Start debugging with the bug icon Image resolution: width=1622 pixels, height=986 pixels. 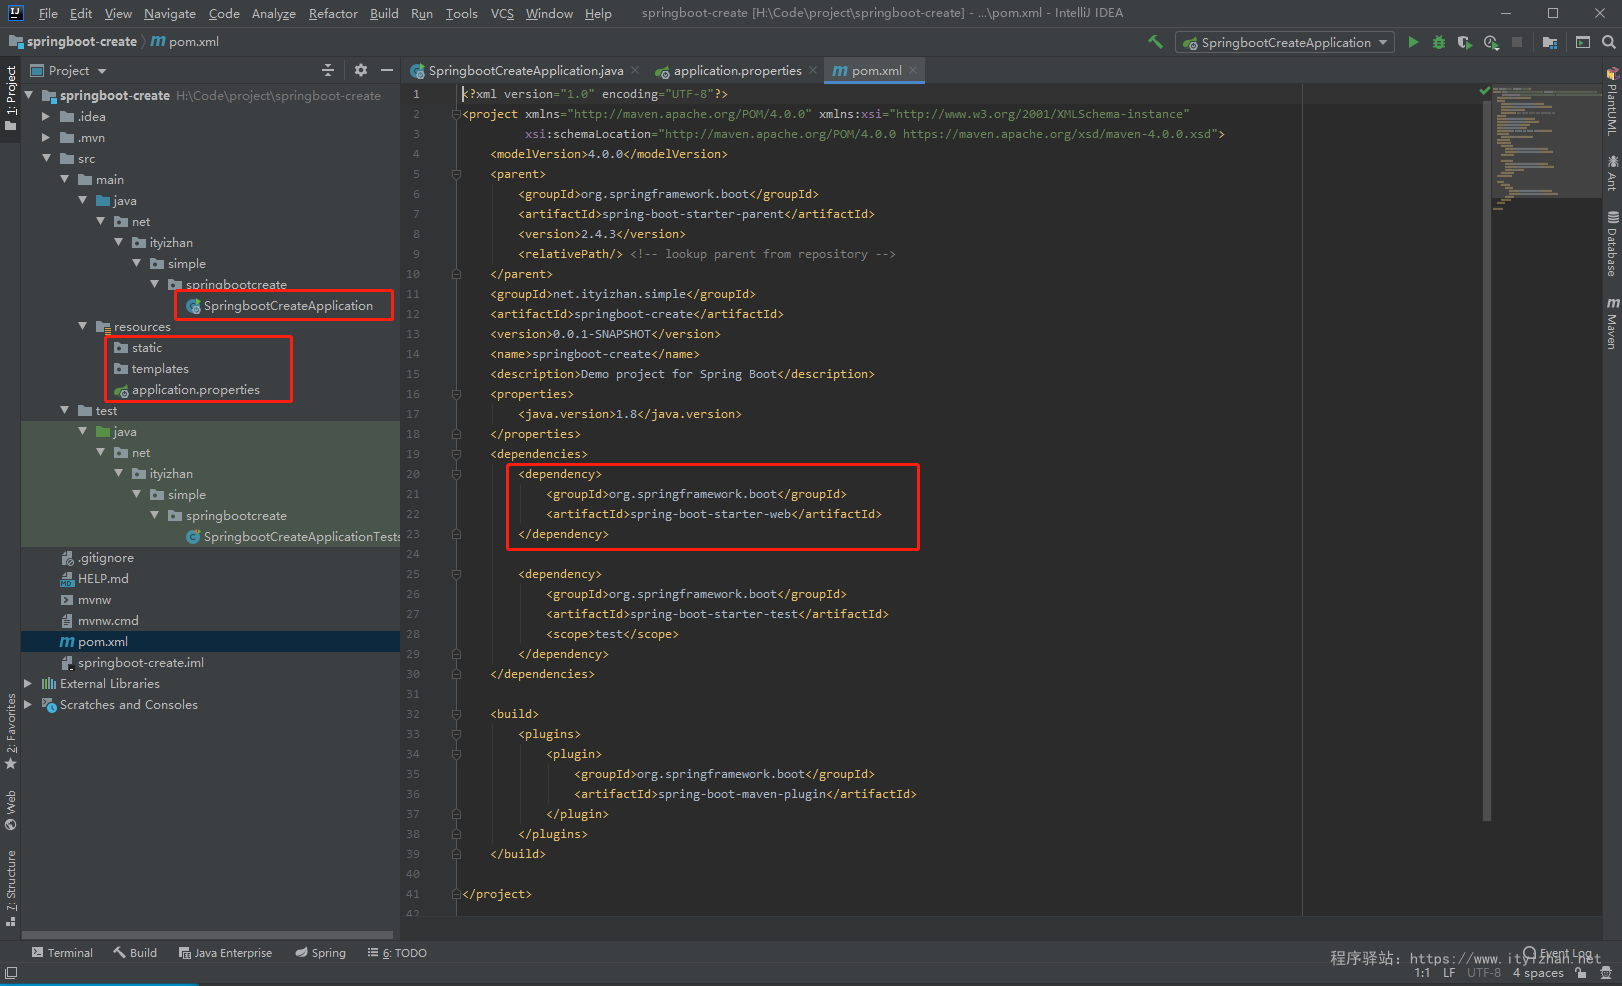(1439, 42)
